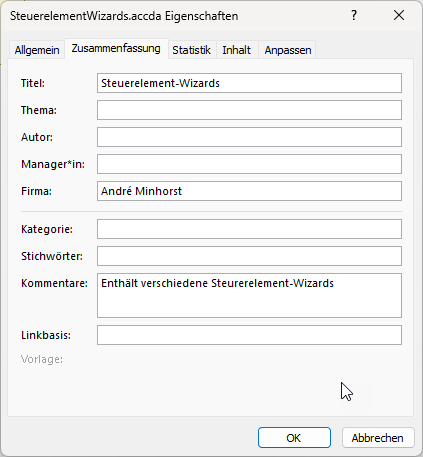
Task: Focus the Kategorie input field
Action: click(x=249, y=229)
